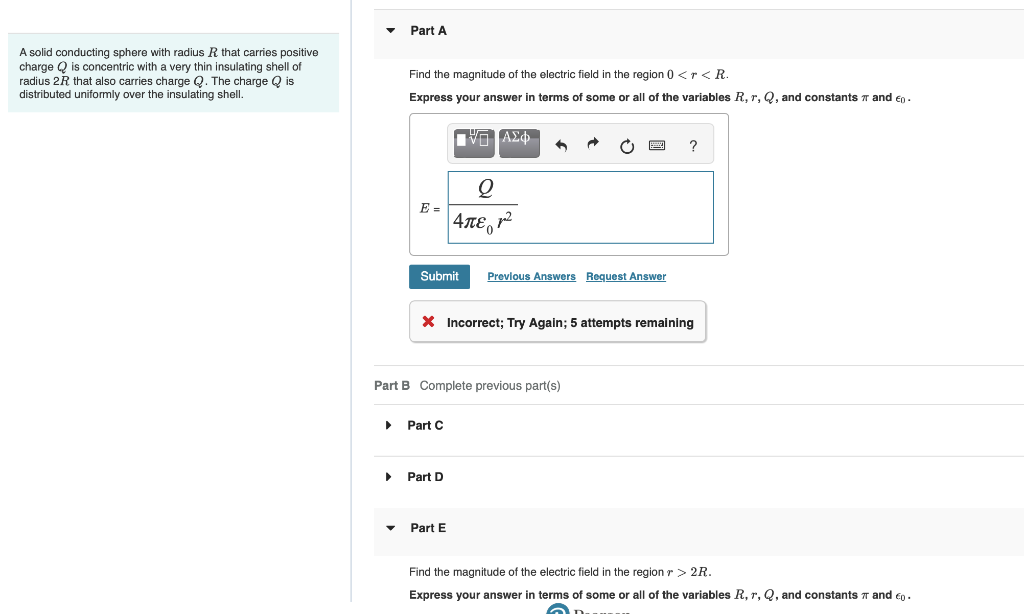Submit the answer for Part A
The image size is (1024, 614).
(439, 276)
